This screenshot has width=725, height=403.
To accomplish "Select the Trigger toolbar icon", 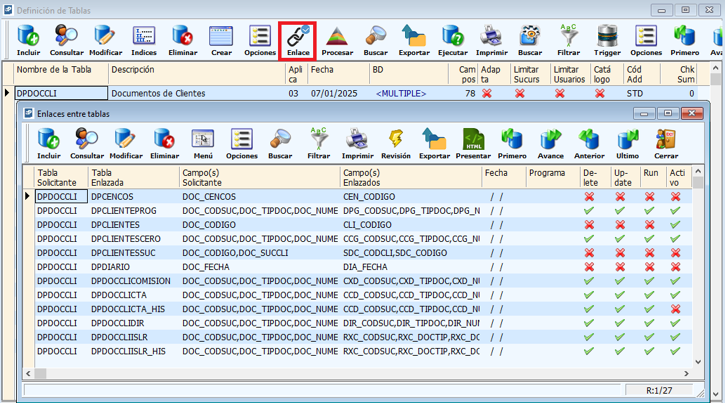I will coord(607,39).
